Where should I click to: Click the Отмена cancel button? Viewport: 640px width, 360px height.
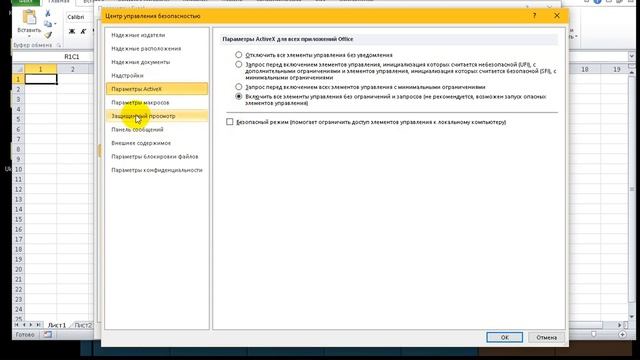coord(546,337)
